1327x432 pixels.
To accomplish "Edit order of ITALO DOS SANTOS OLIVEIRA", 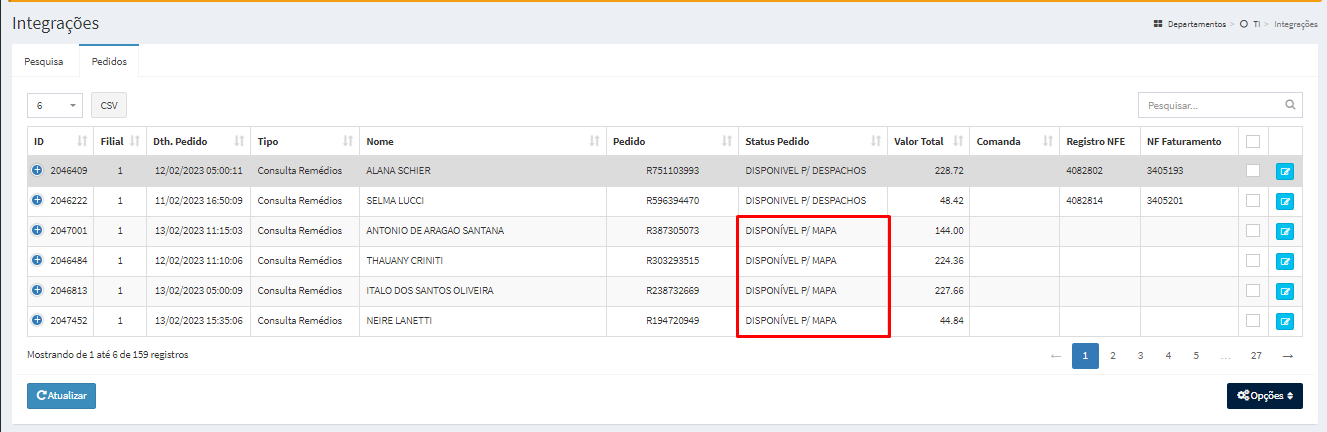I will coord(1285,292).
